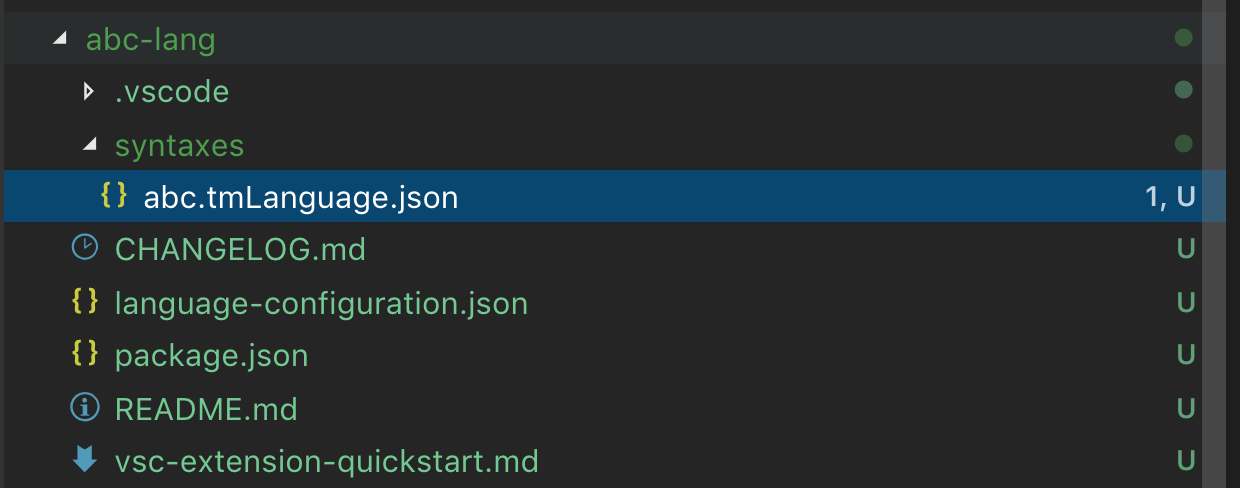
Task: Open the README.md file
Action: [x=206, y=409]
